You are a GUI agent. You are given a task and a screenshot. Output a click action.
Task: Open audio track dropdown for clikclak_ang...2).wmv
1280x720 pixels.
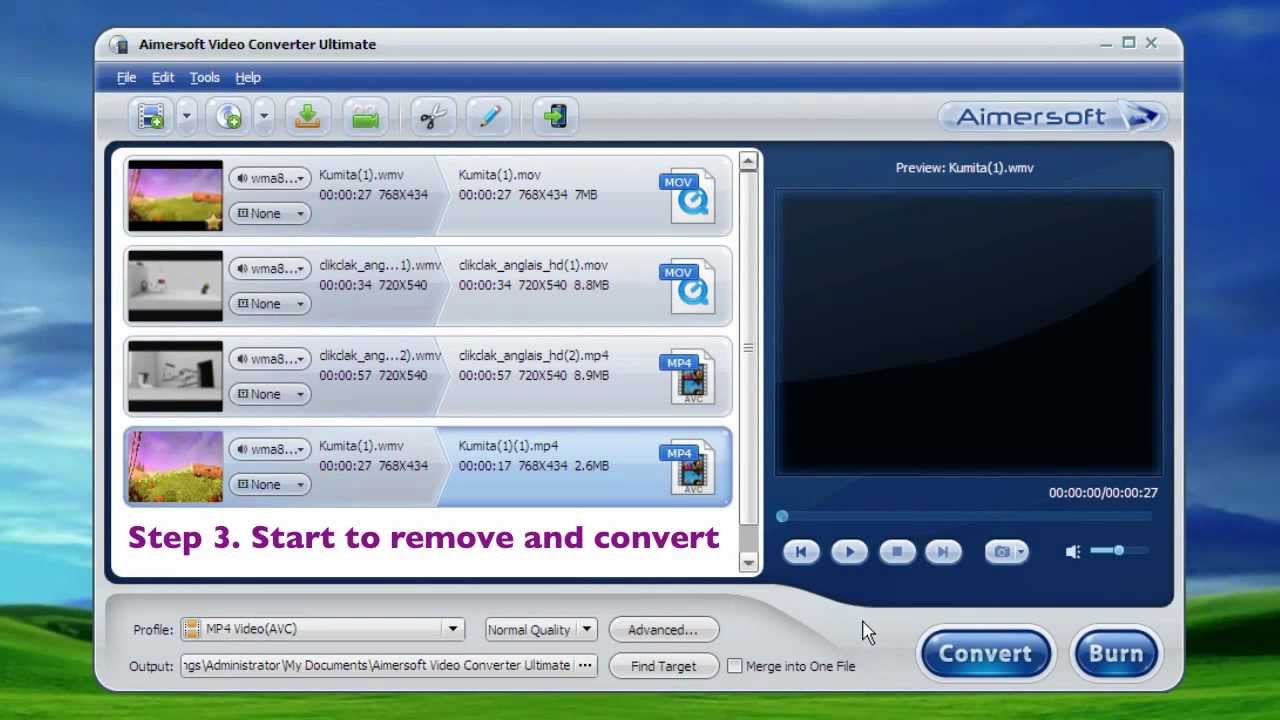coord(270,358)
